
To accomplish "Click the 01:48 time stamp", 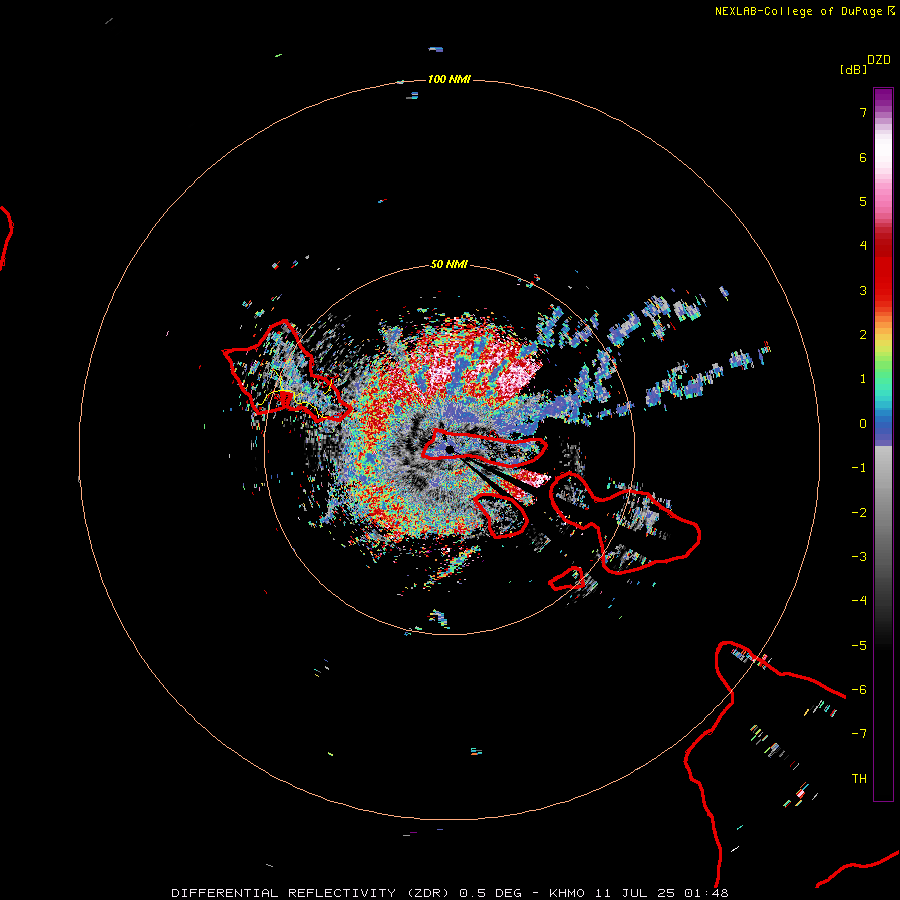I will click(707, 893).
